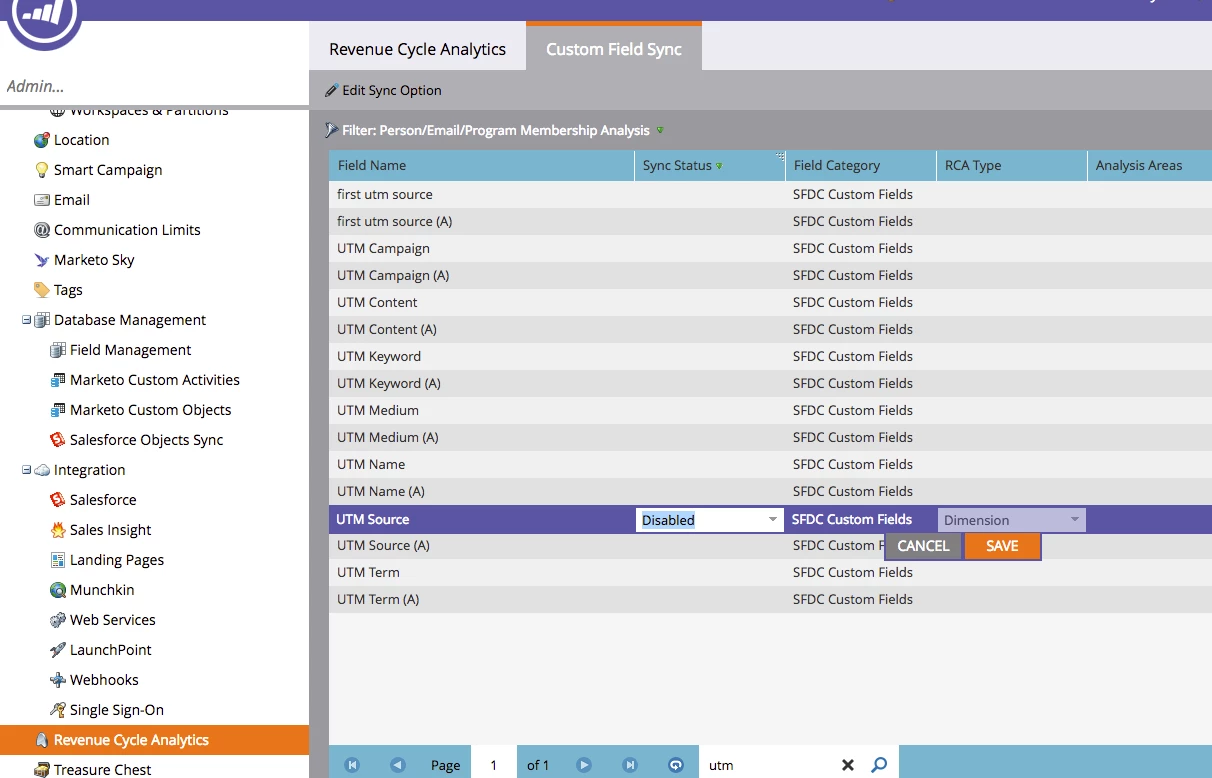Switch to the Custom Field Sync tab

tap(614, 49)
